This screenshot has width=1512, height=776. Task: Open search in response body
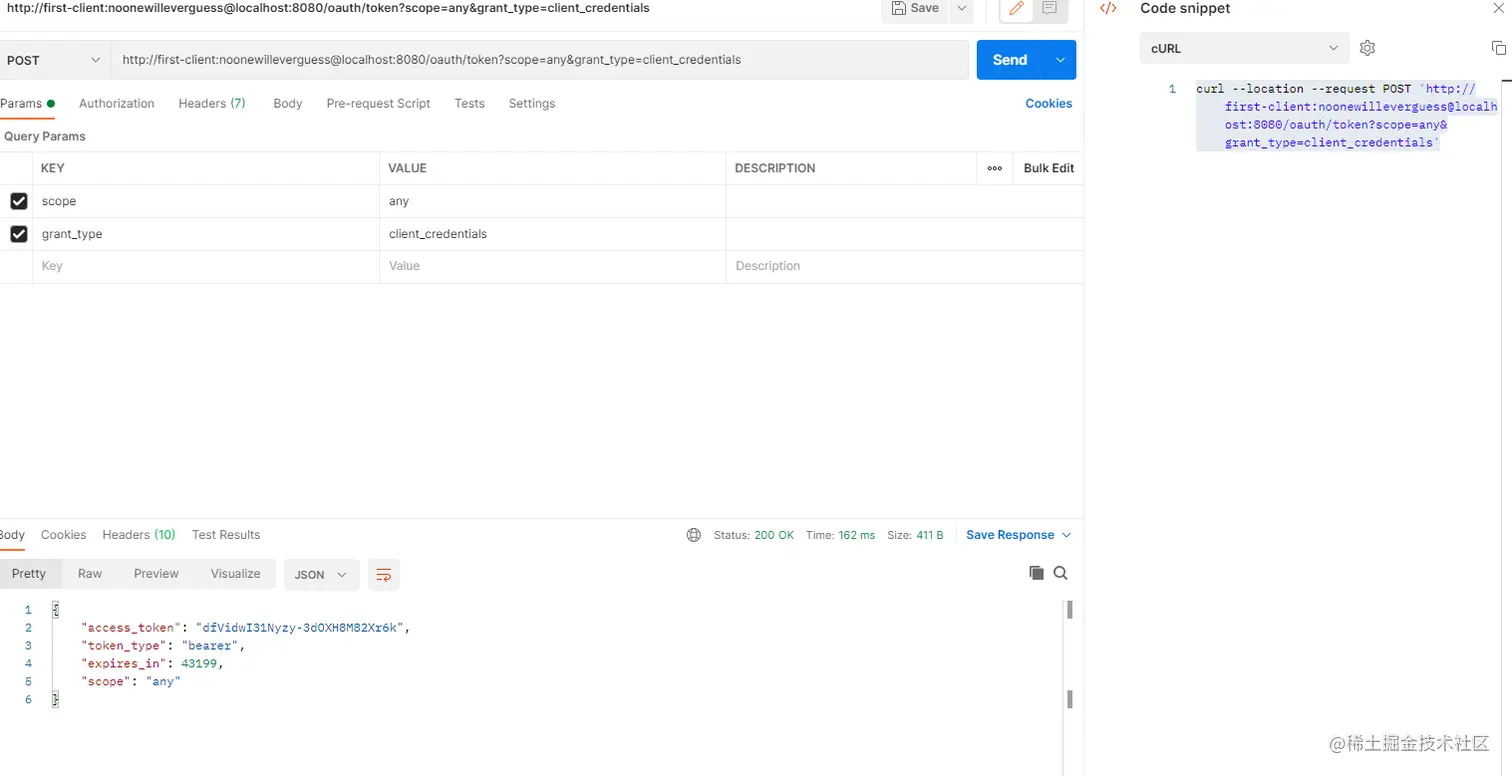click(x=1061, y=573)
